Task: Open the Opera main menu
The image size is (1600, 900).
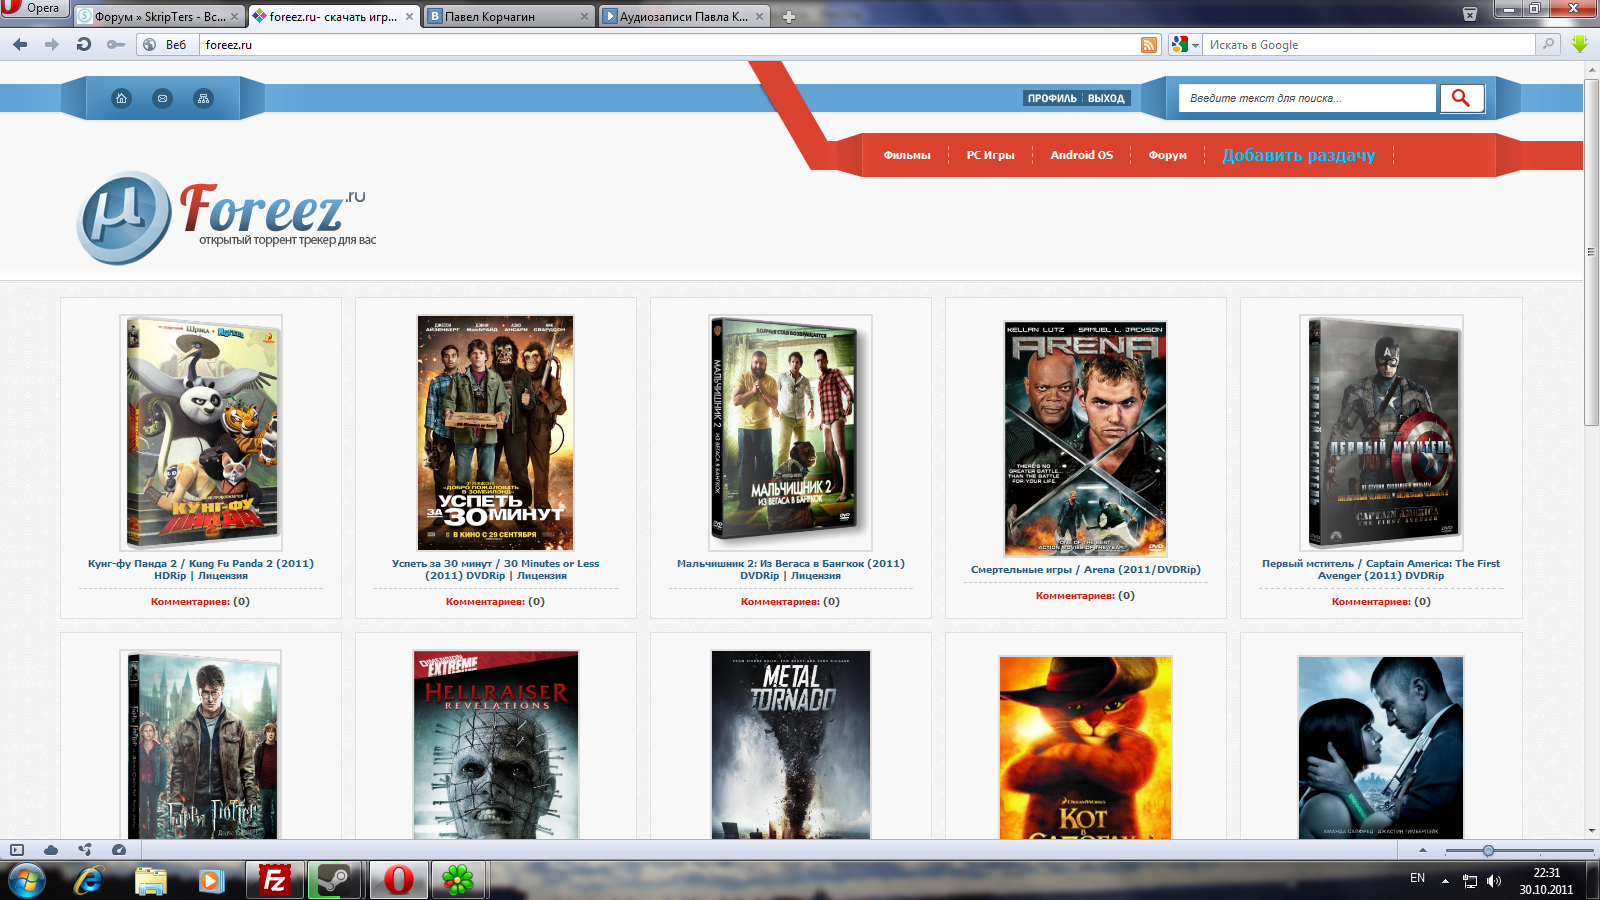Action: click(x=34, y=9)
